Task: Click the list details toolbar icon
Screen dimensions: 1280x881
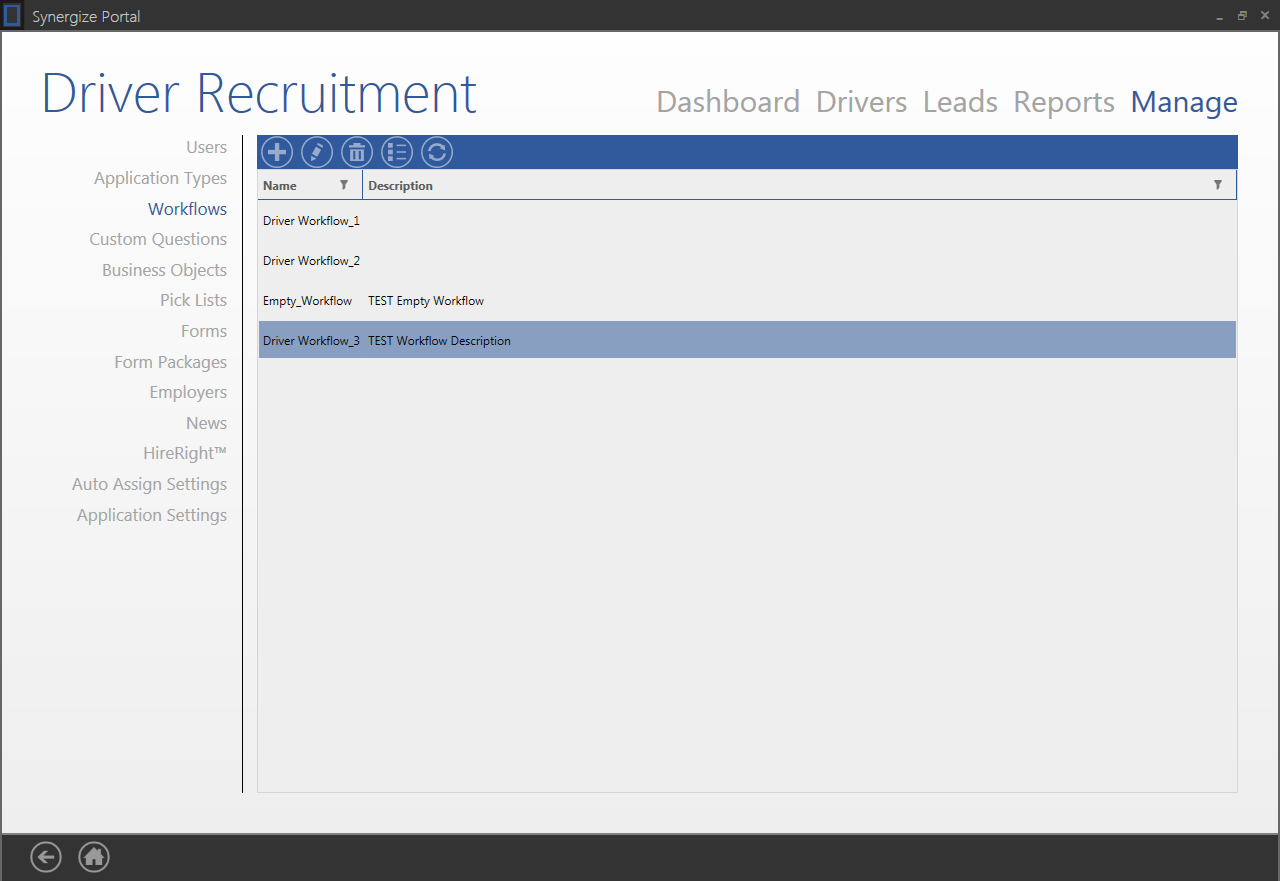Action: point(397,152)
